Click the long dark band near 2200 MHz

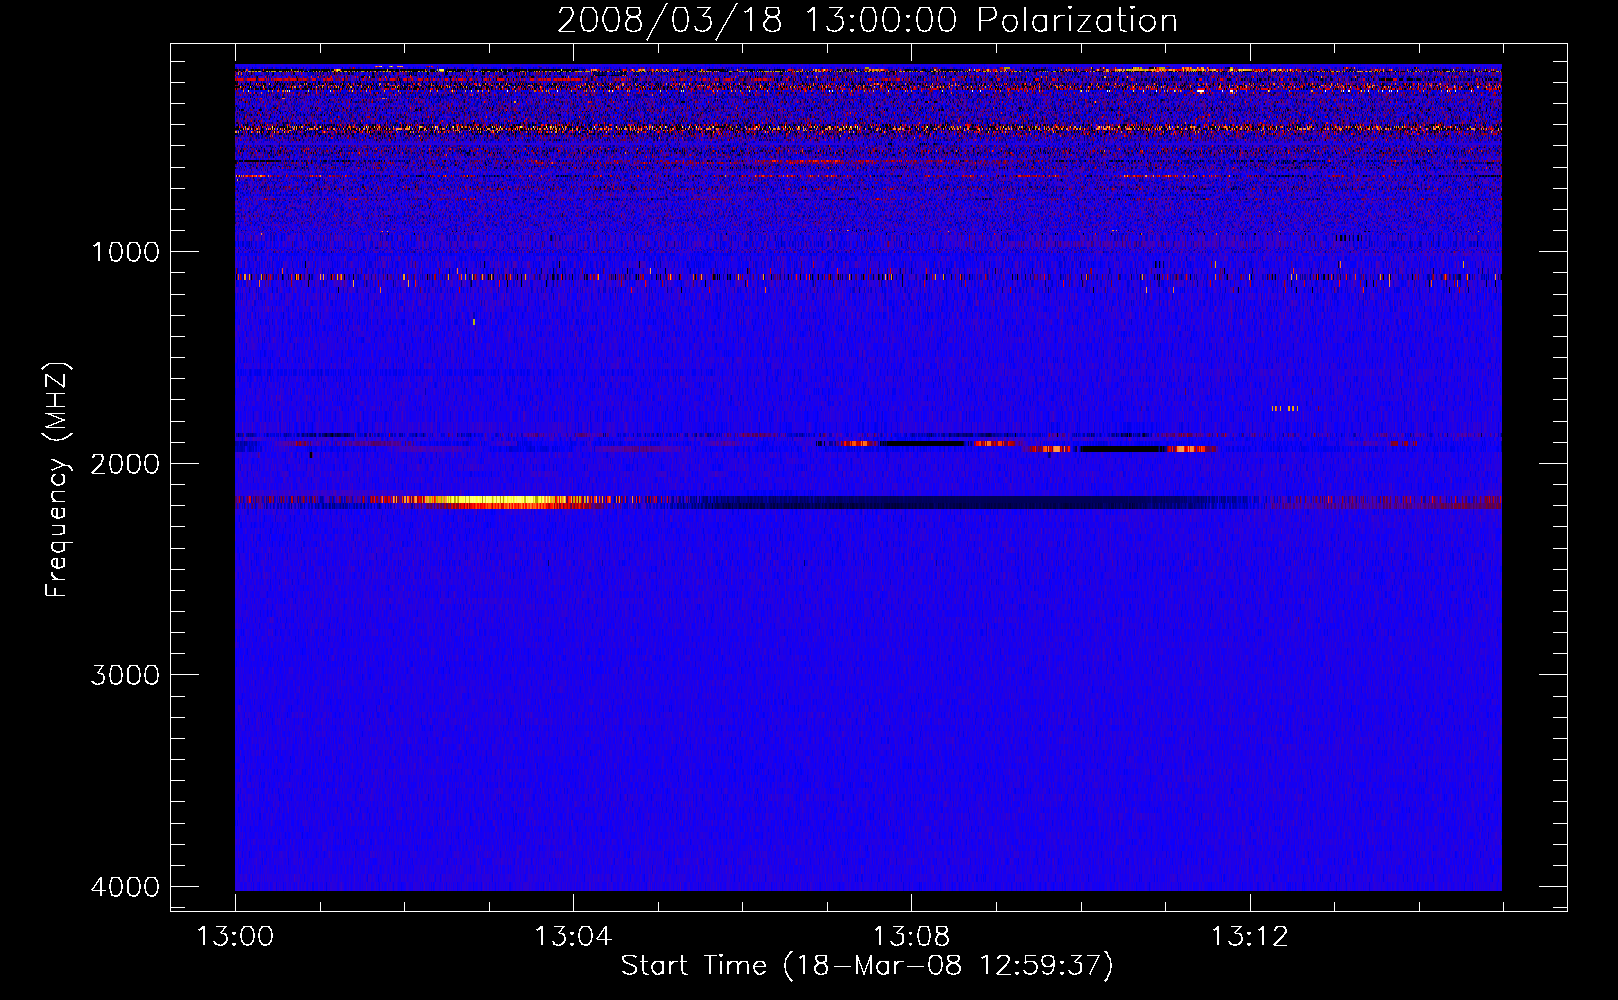pos(950,502)
